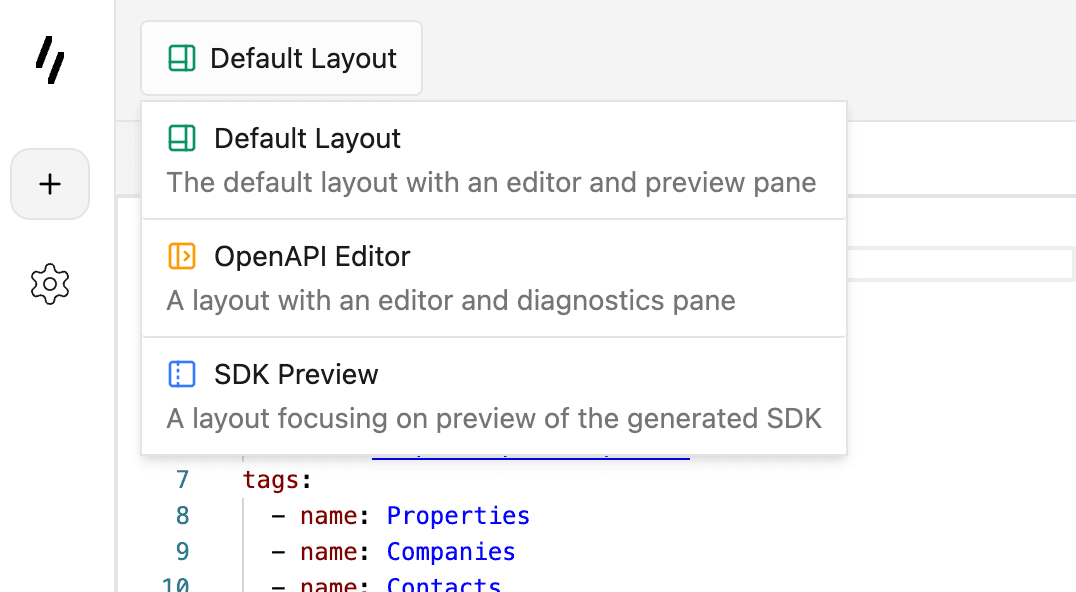Click the green Default Layout icon in the menu

pyautogui.click(x=181, y=138)
